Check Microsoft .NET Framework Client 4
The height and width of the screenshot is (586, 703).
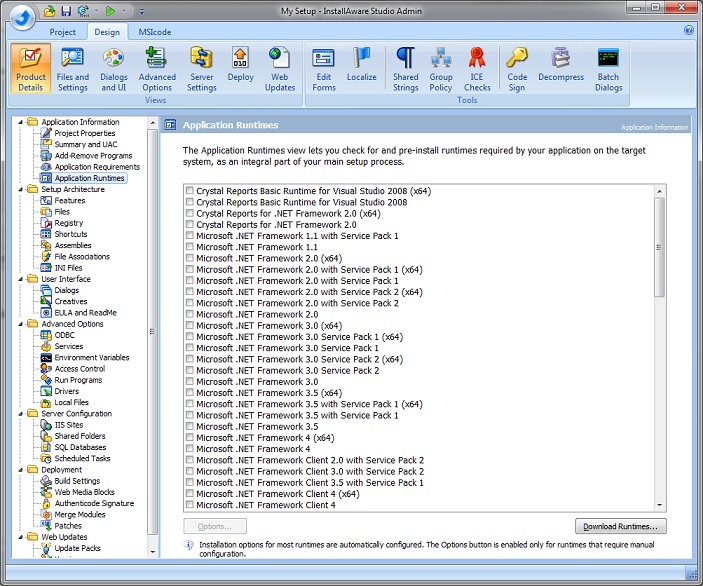(190, 504)
